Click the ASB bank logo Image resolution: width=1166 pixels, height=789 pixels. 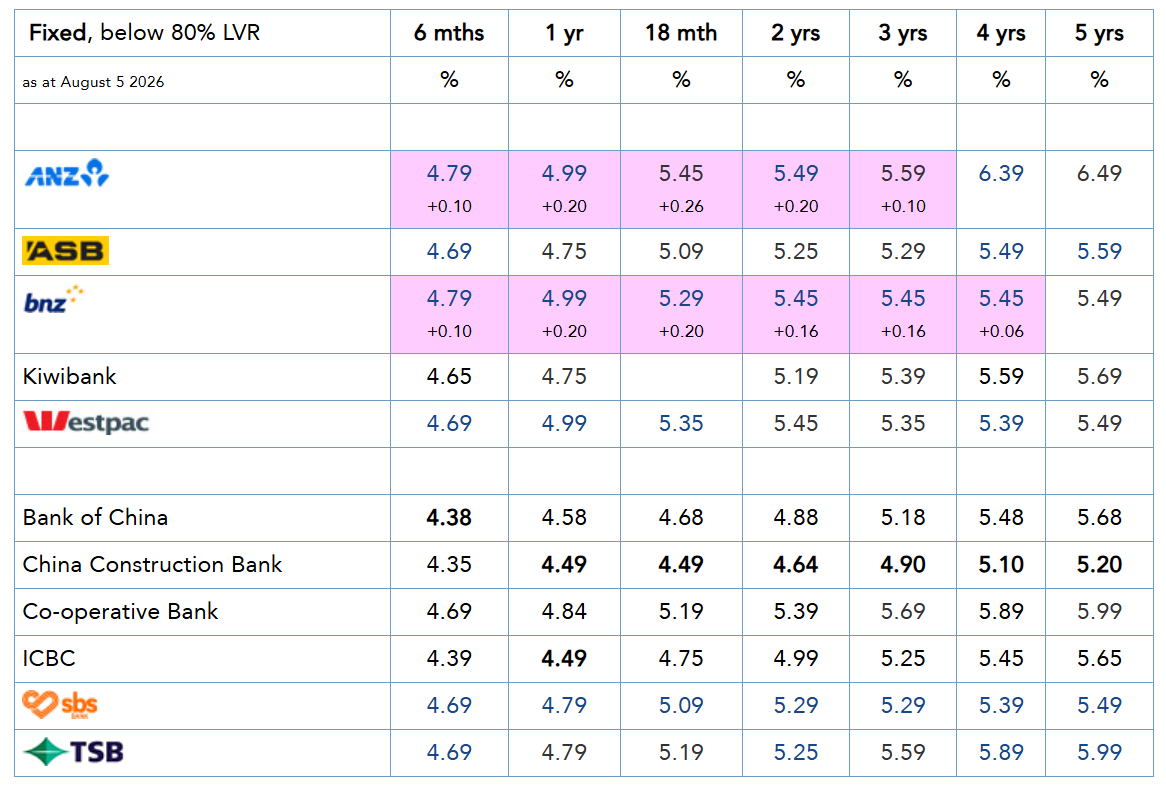click(65, 251)
